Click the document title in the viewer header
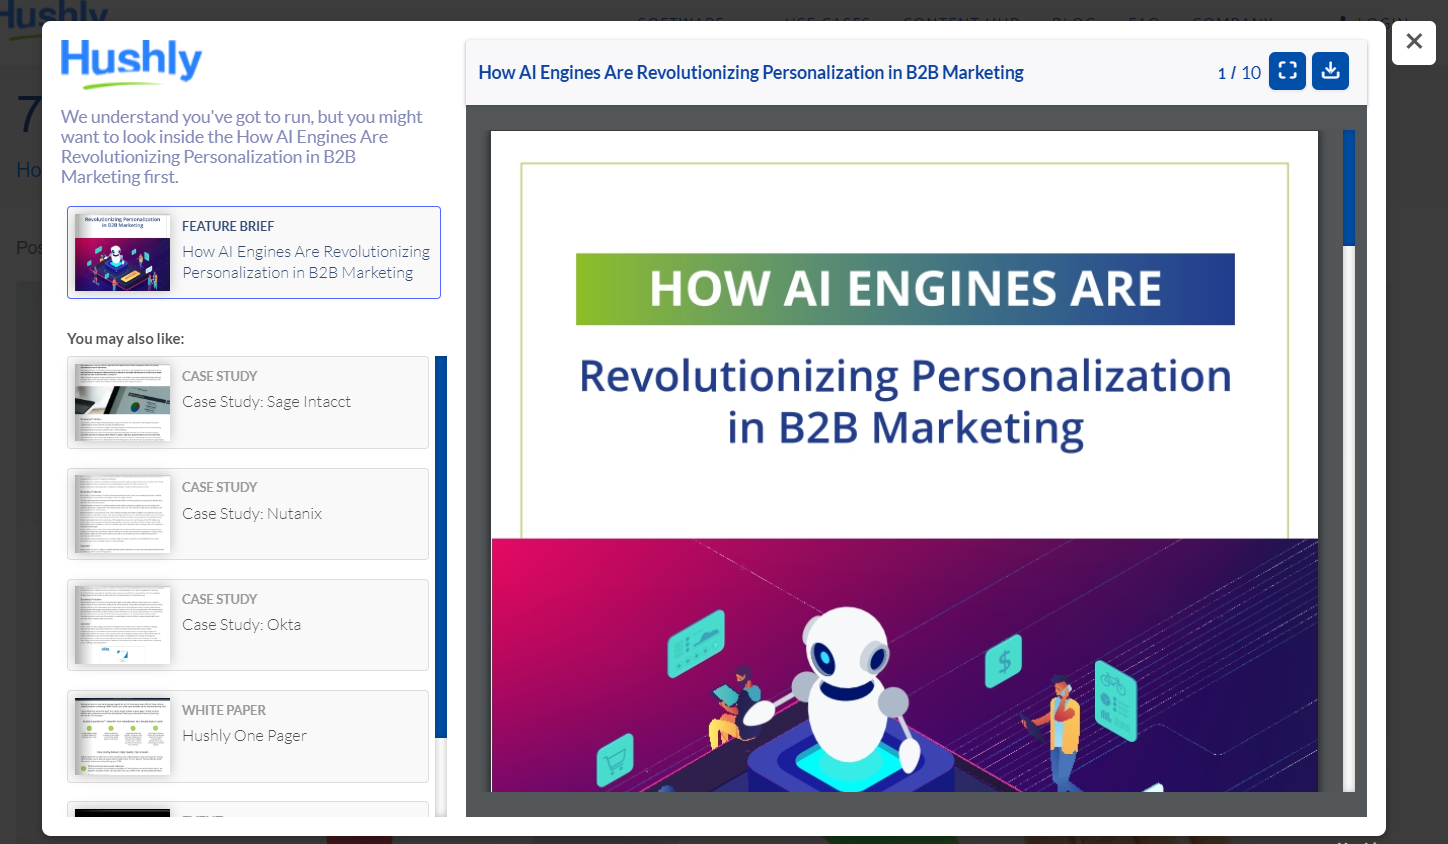Image resolution: width=1448 pixels, height=844 pixels. pos(749,71)
